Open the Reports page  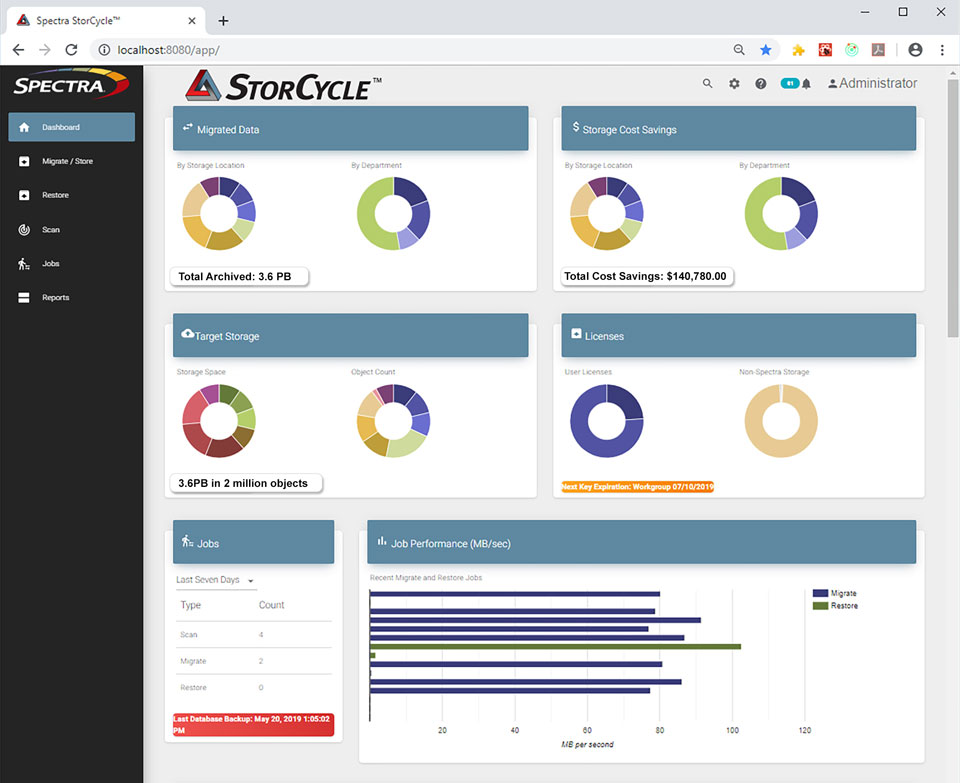(72, 298)
